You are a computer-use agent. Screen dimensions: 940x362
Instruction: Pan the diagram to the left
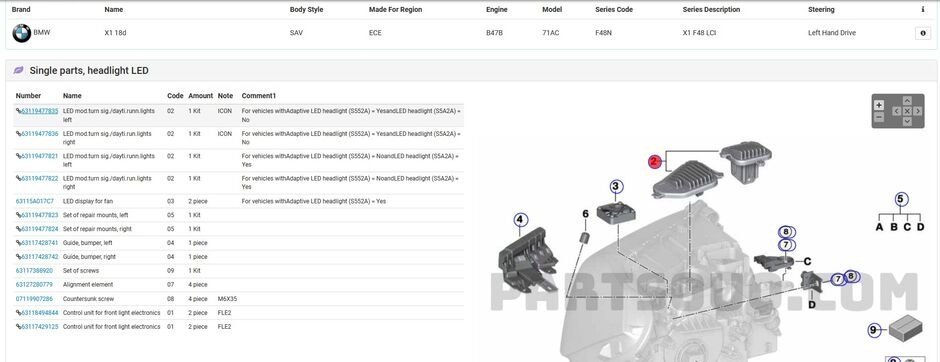coord(897,111)
